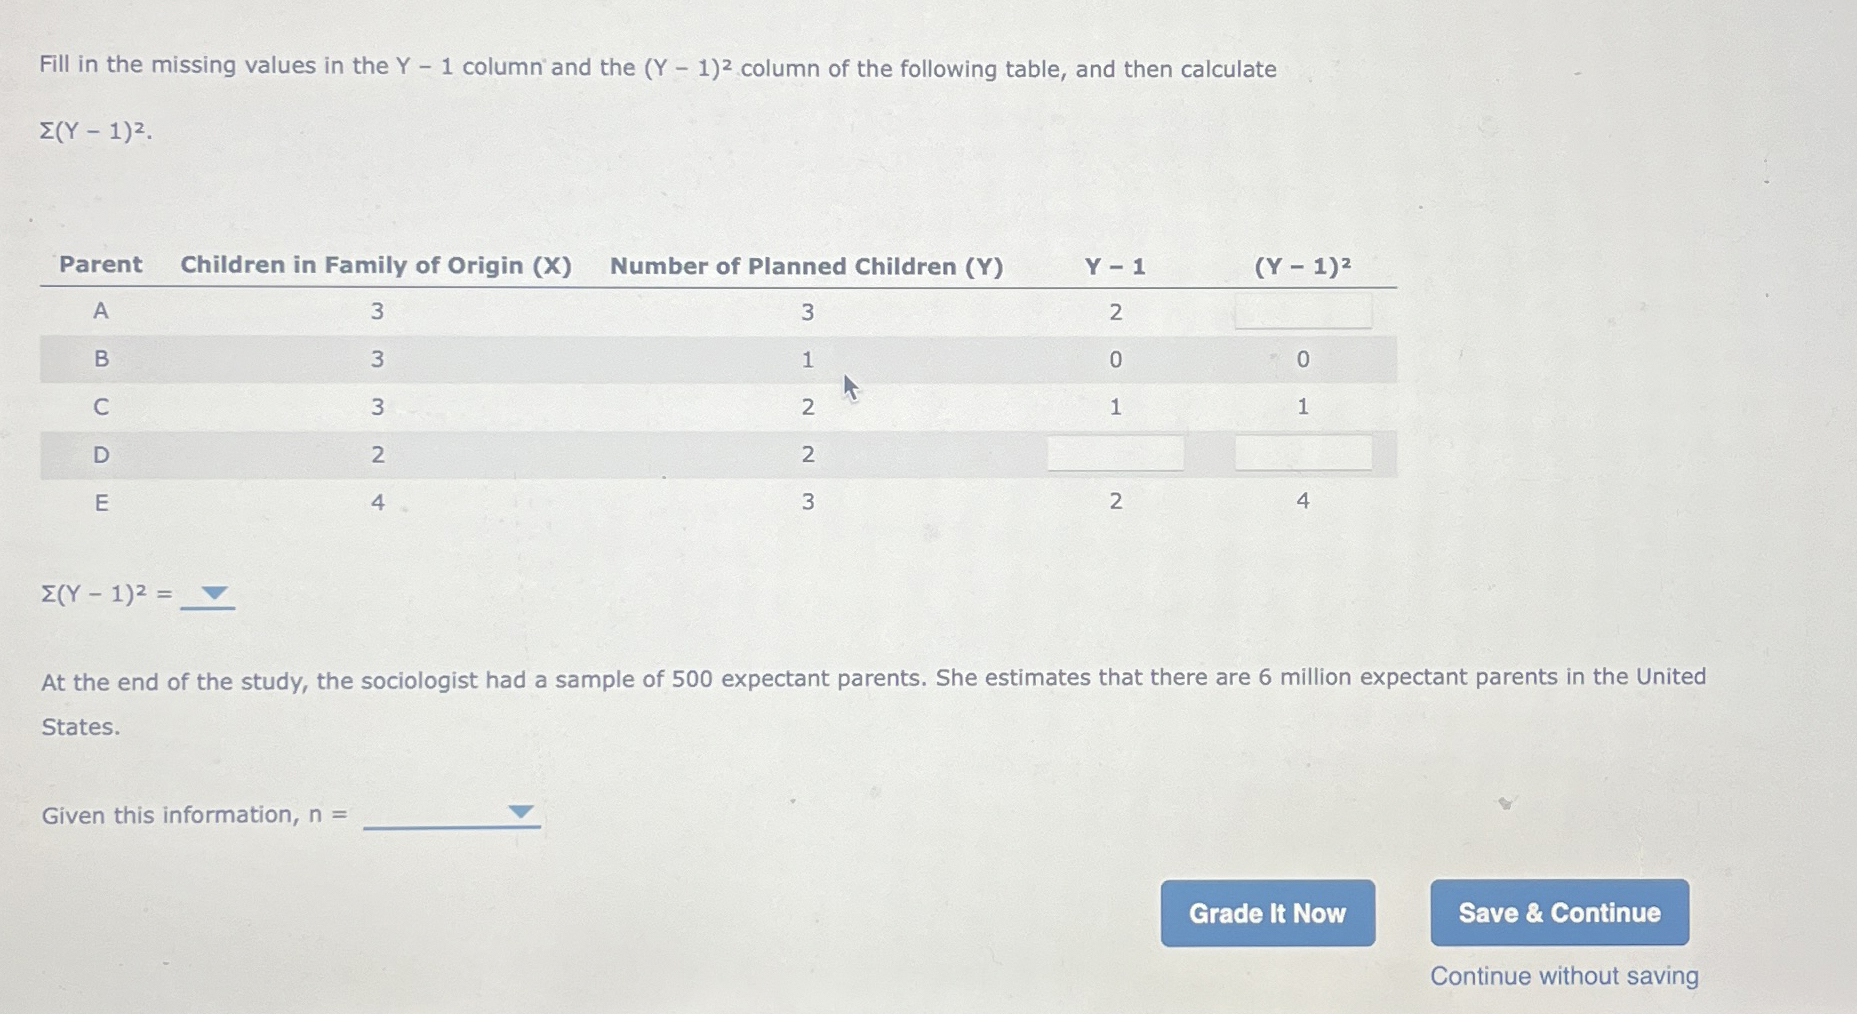The image size is (1857, 1014).
Task: Click the Y – 1 column header
Action: (x=1114, y=266)
